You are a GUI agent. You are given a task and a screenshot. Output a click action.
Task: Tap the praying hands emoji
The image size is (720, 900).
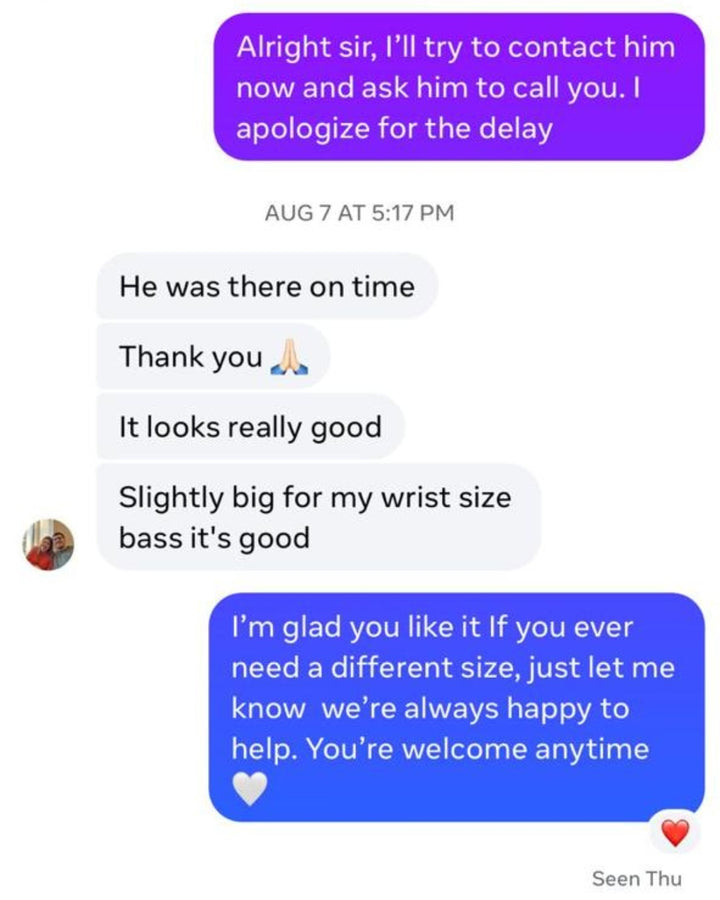pyautogui.click(x=290, y=357)
